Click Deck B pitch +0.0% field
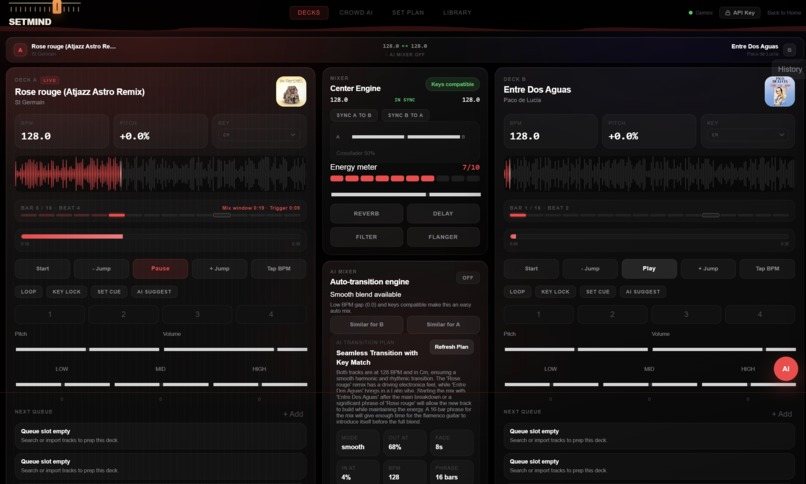Viewport: 806px width, 484px height. (649, 132)
